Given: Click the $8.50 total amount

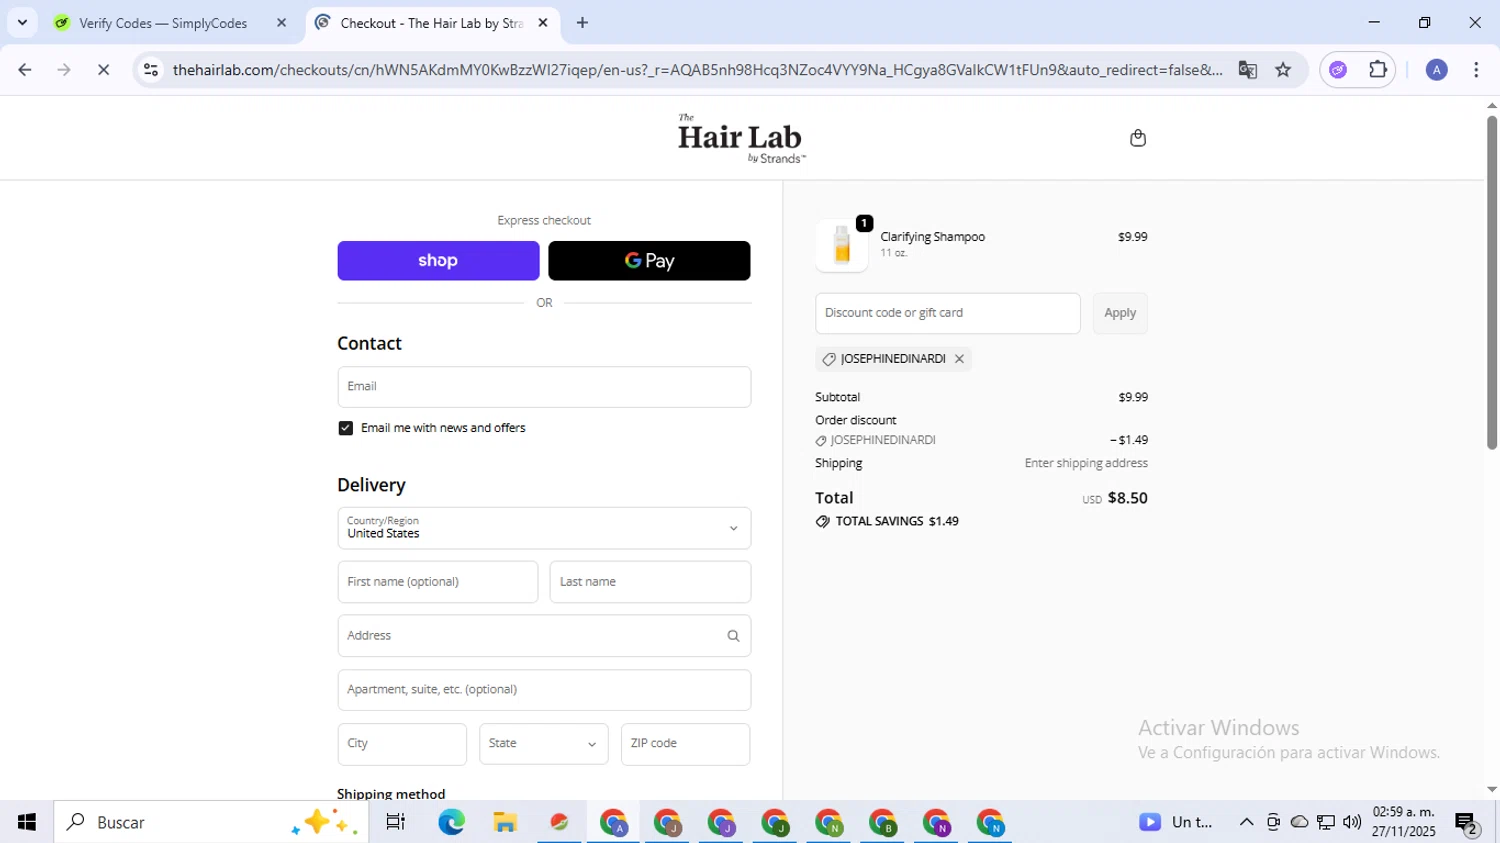Looking at the screenshot, I should coord(1127,498).
